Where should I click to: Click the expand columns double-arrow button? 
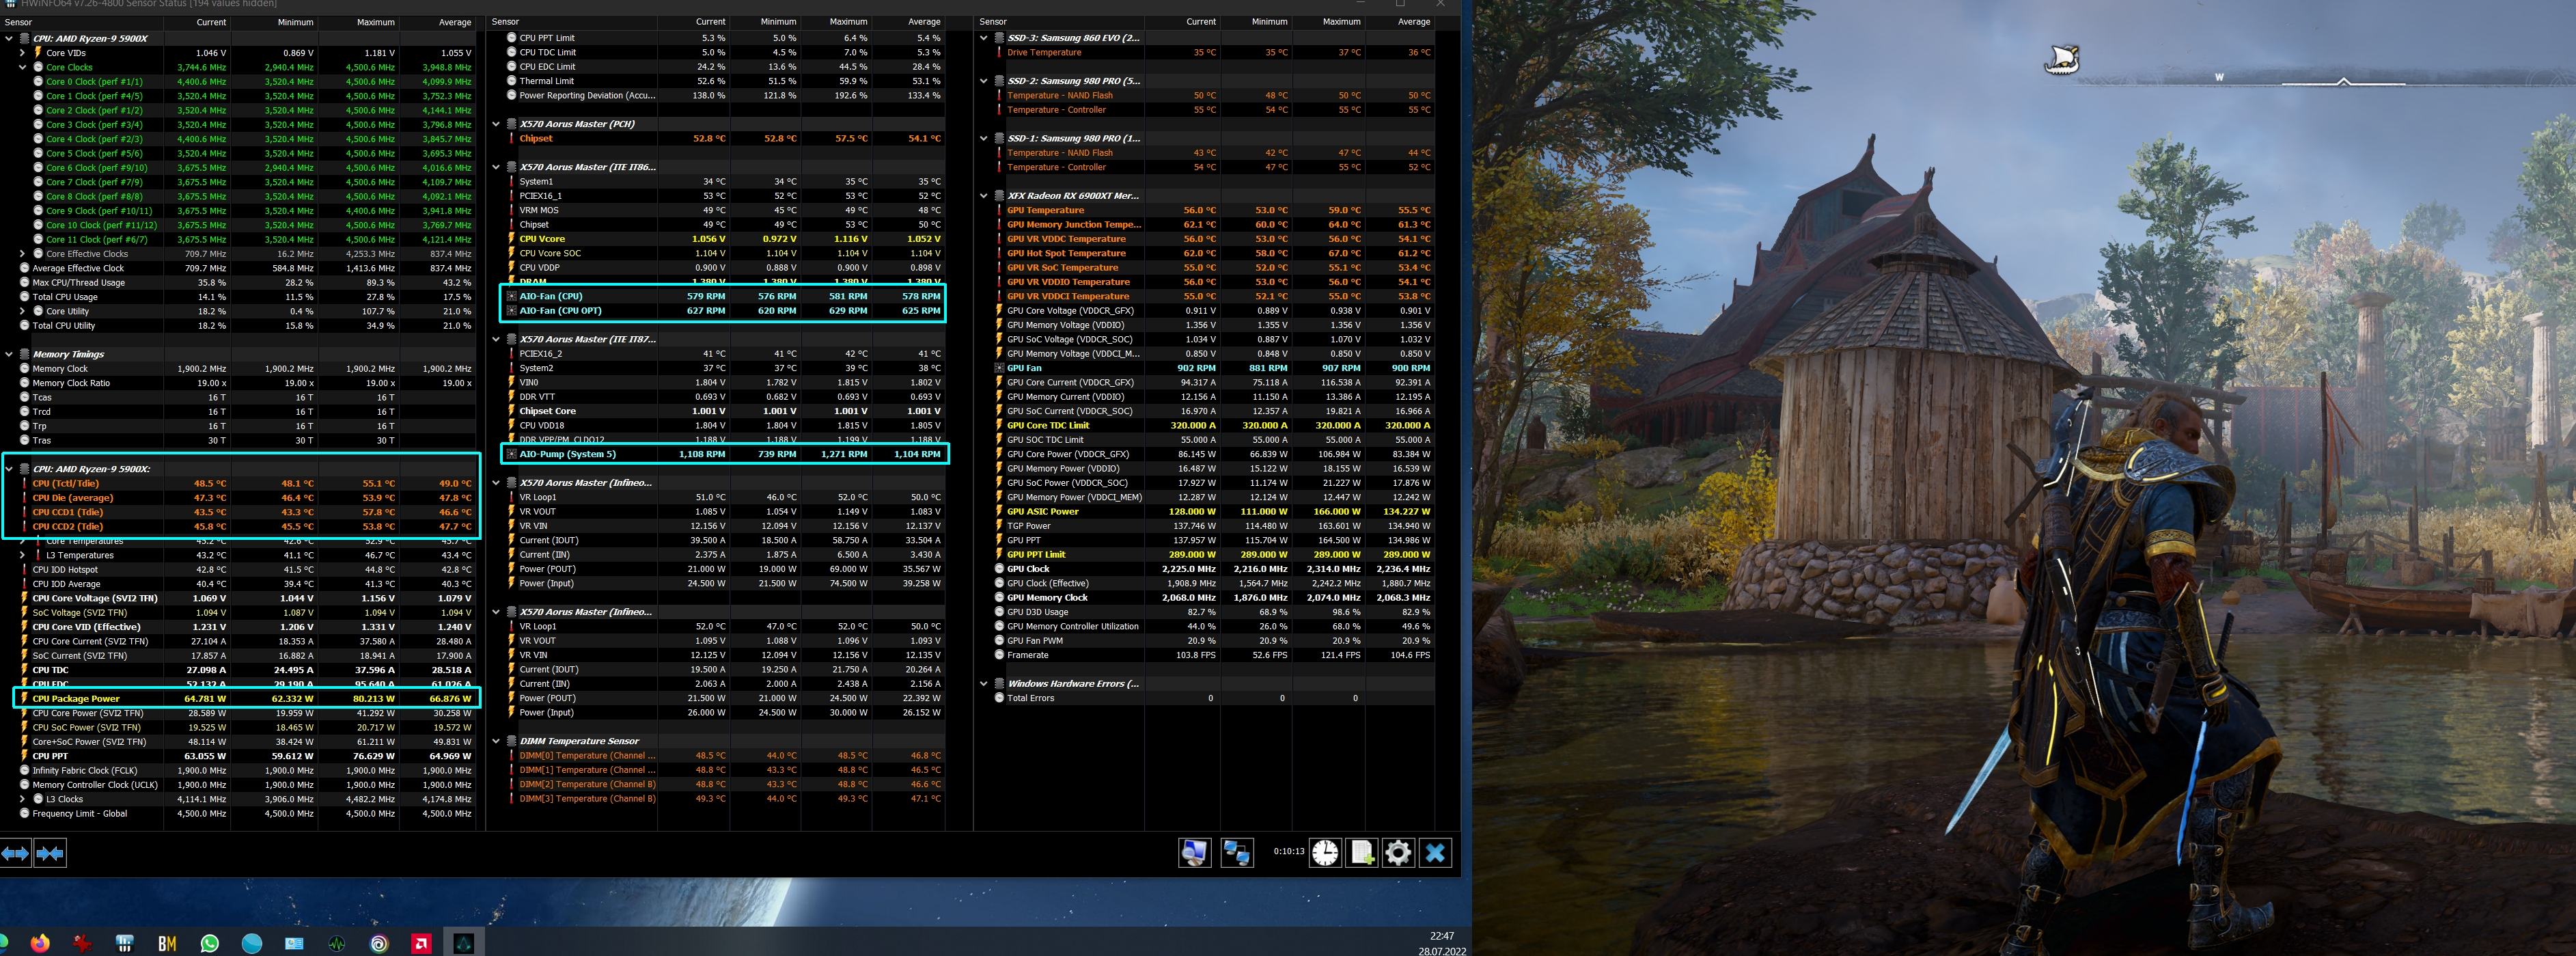coord(16,853)
